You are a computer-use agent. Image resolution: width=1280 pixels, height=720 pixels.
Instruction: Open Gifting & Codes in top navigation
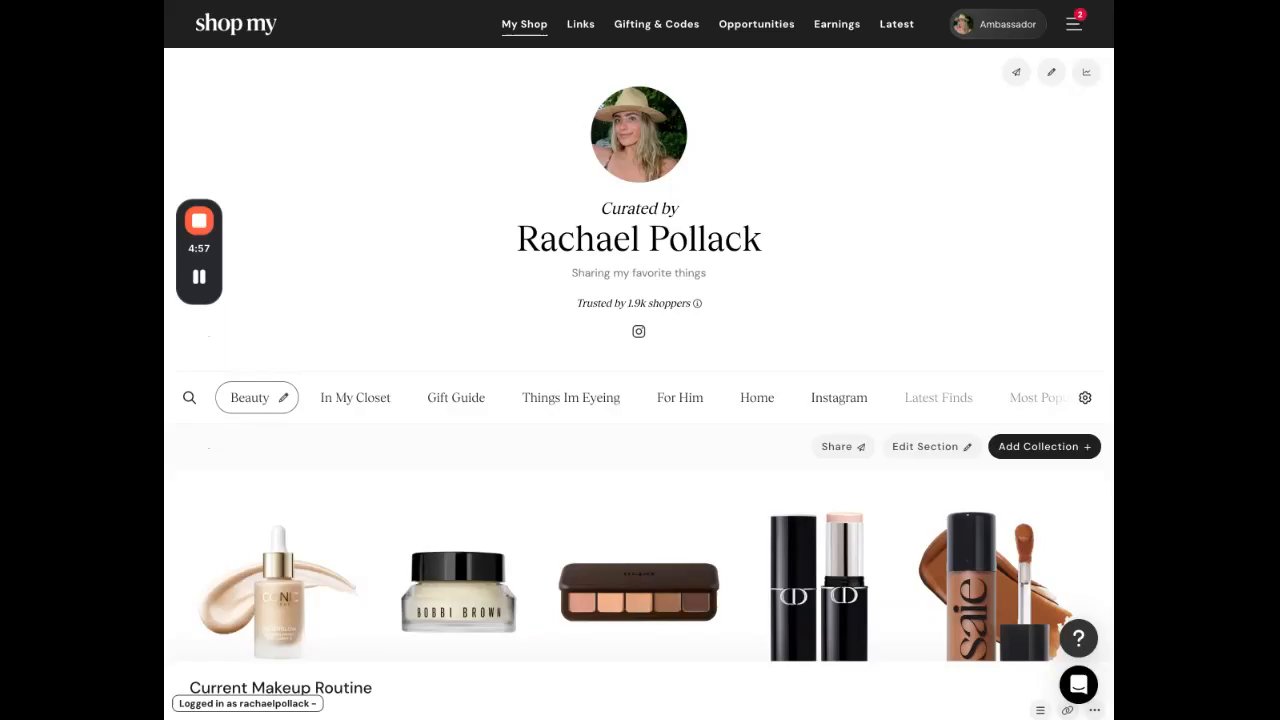(656, 24)
